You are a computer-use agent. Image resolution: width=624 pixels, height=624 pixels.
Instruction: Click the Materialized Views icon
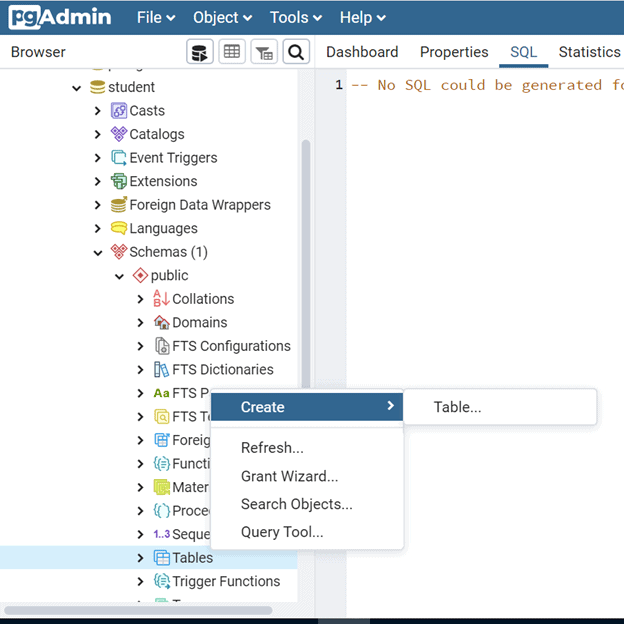[161, 487]
